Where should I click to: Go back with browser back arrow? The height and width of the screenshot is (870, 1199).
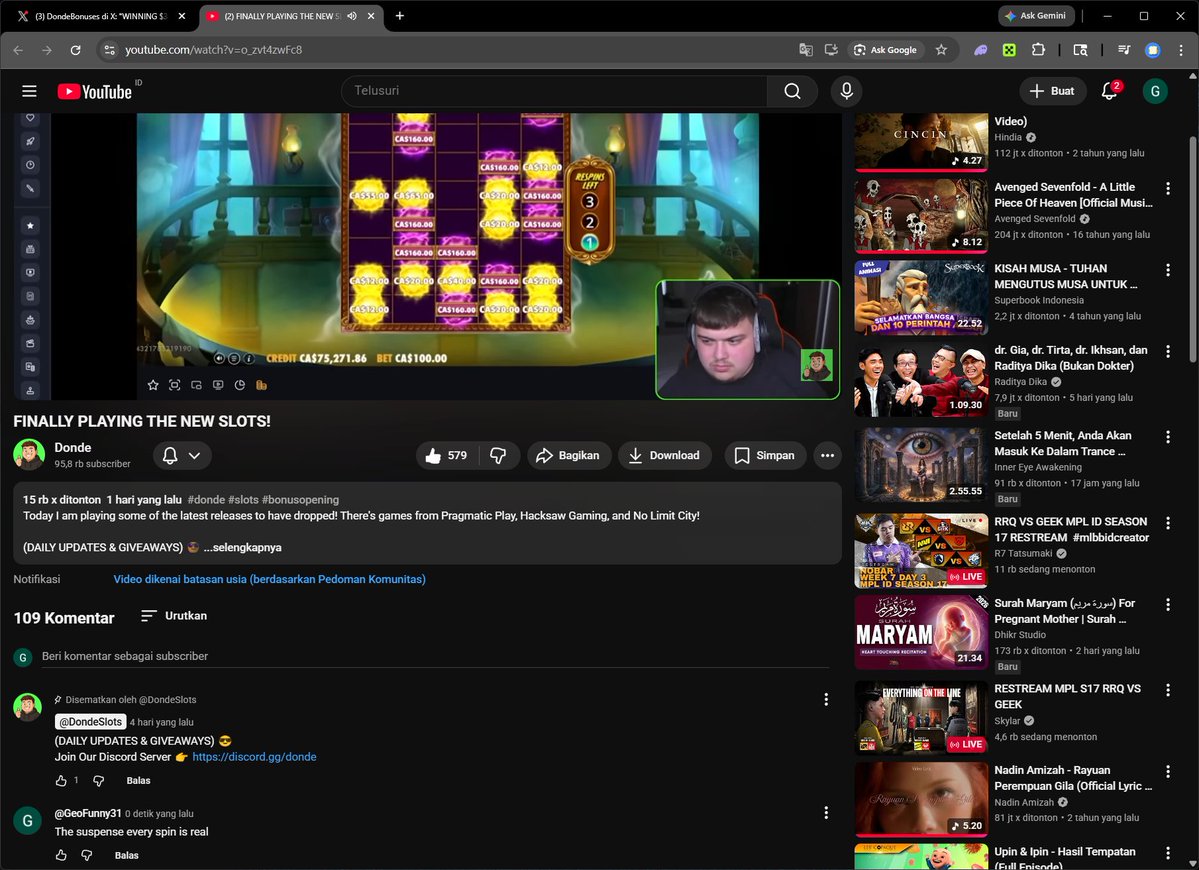pos(18,50)
